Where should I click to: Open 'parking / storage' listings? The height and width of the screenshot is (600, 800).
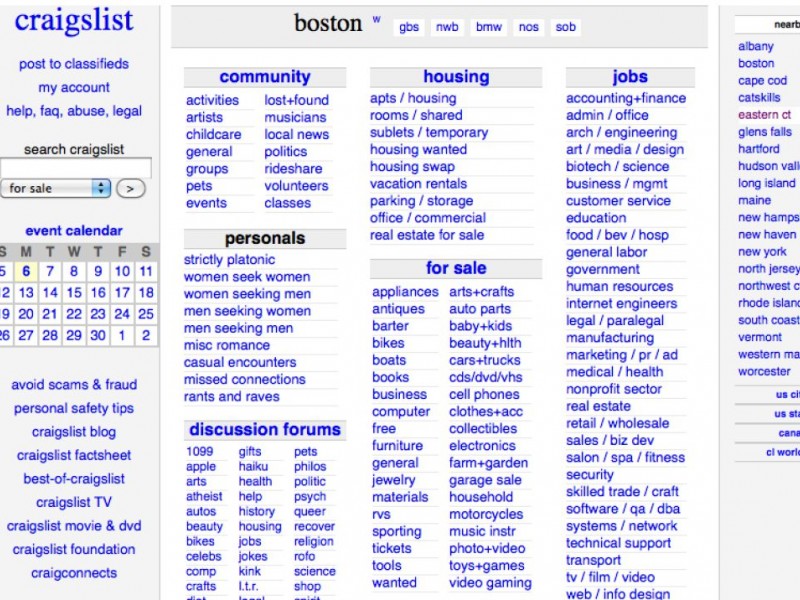click(421, 201)
